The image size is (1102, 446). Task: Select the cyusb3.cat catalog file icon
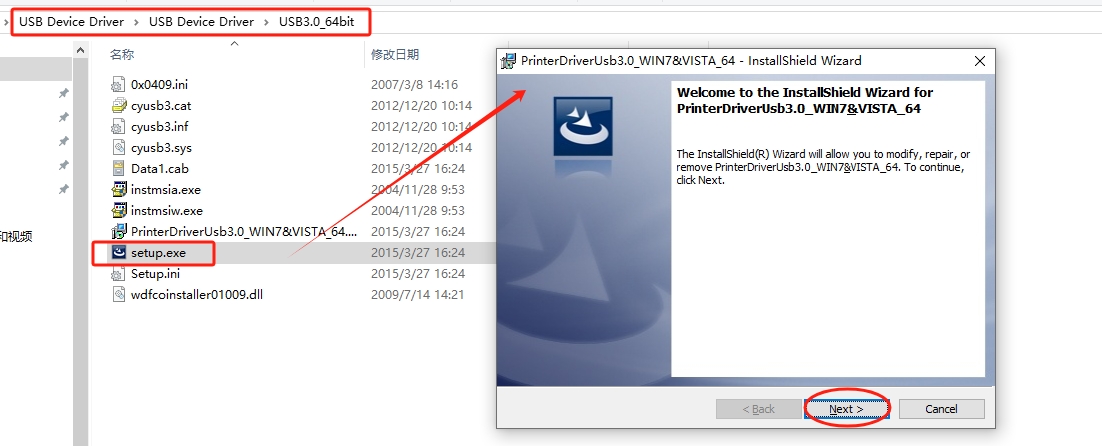[x=119, y=105]
